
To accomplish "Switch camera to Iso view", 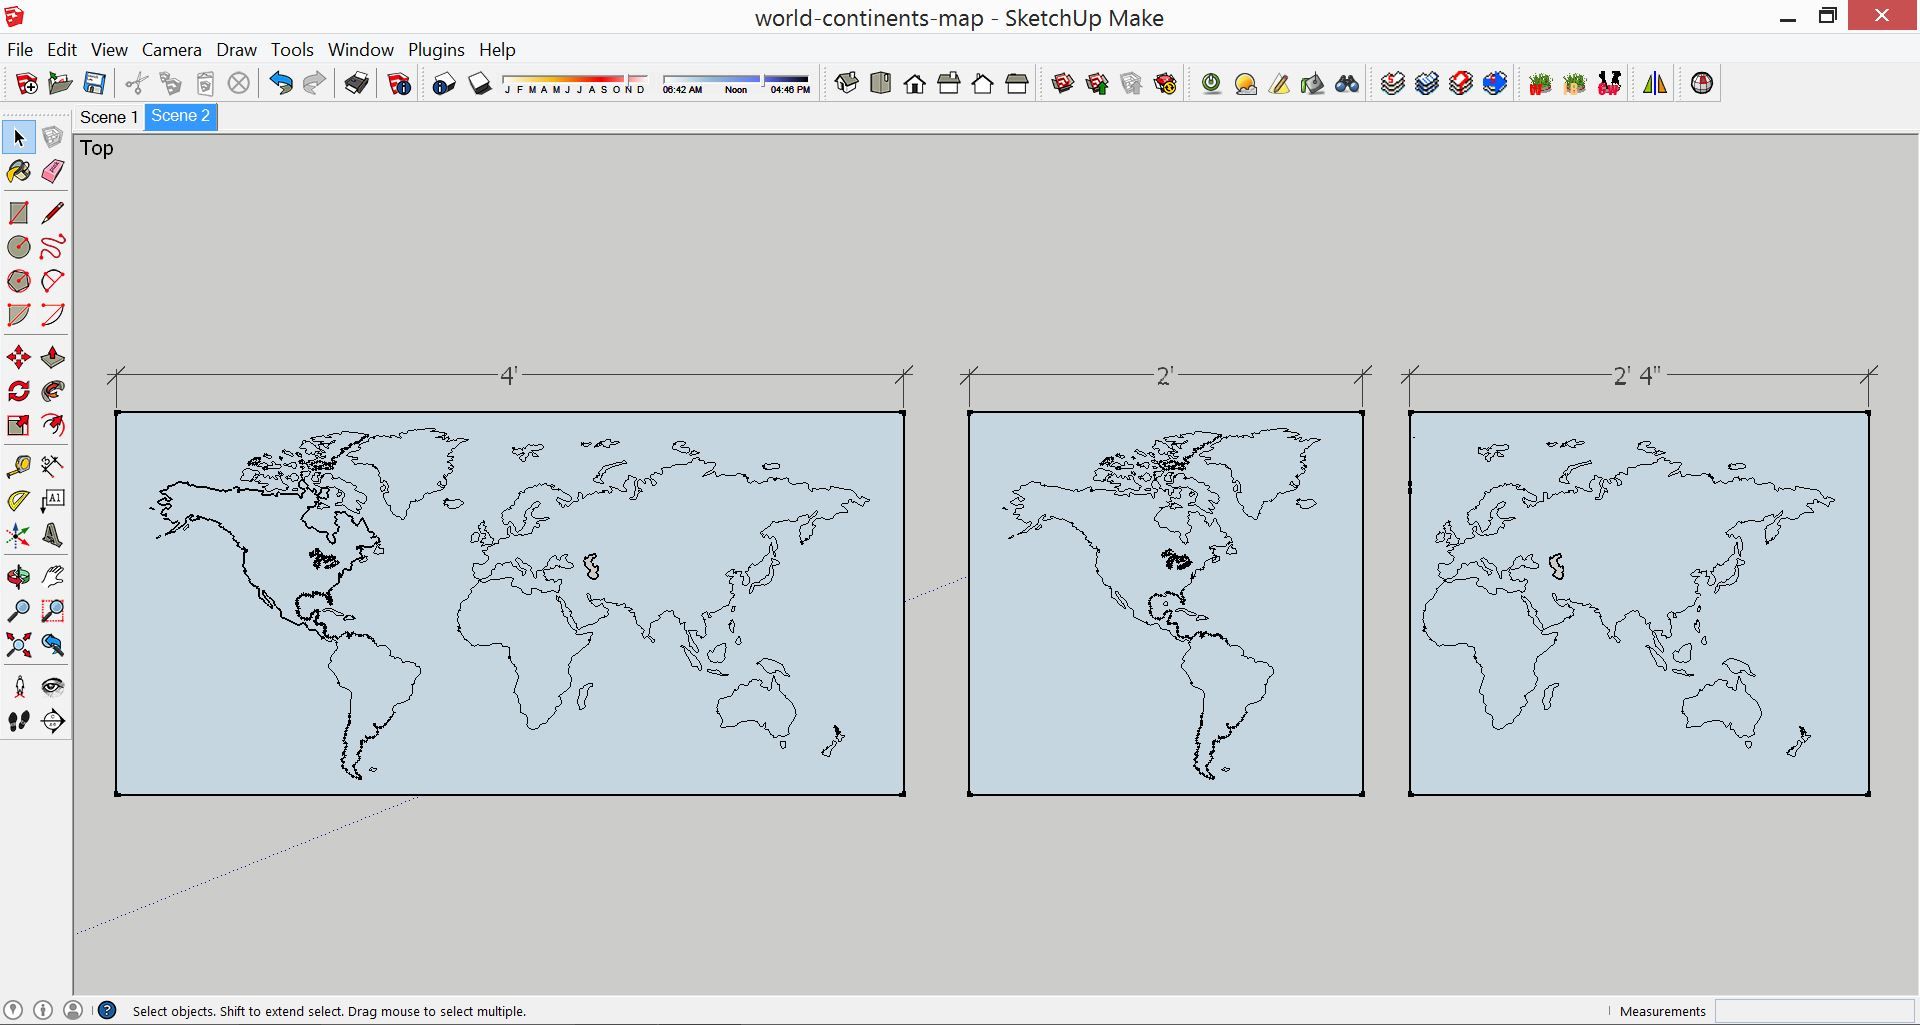I will click(x=846, y=83).
